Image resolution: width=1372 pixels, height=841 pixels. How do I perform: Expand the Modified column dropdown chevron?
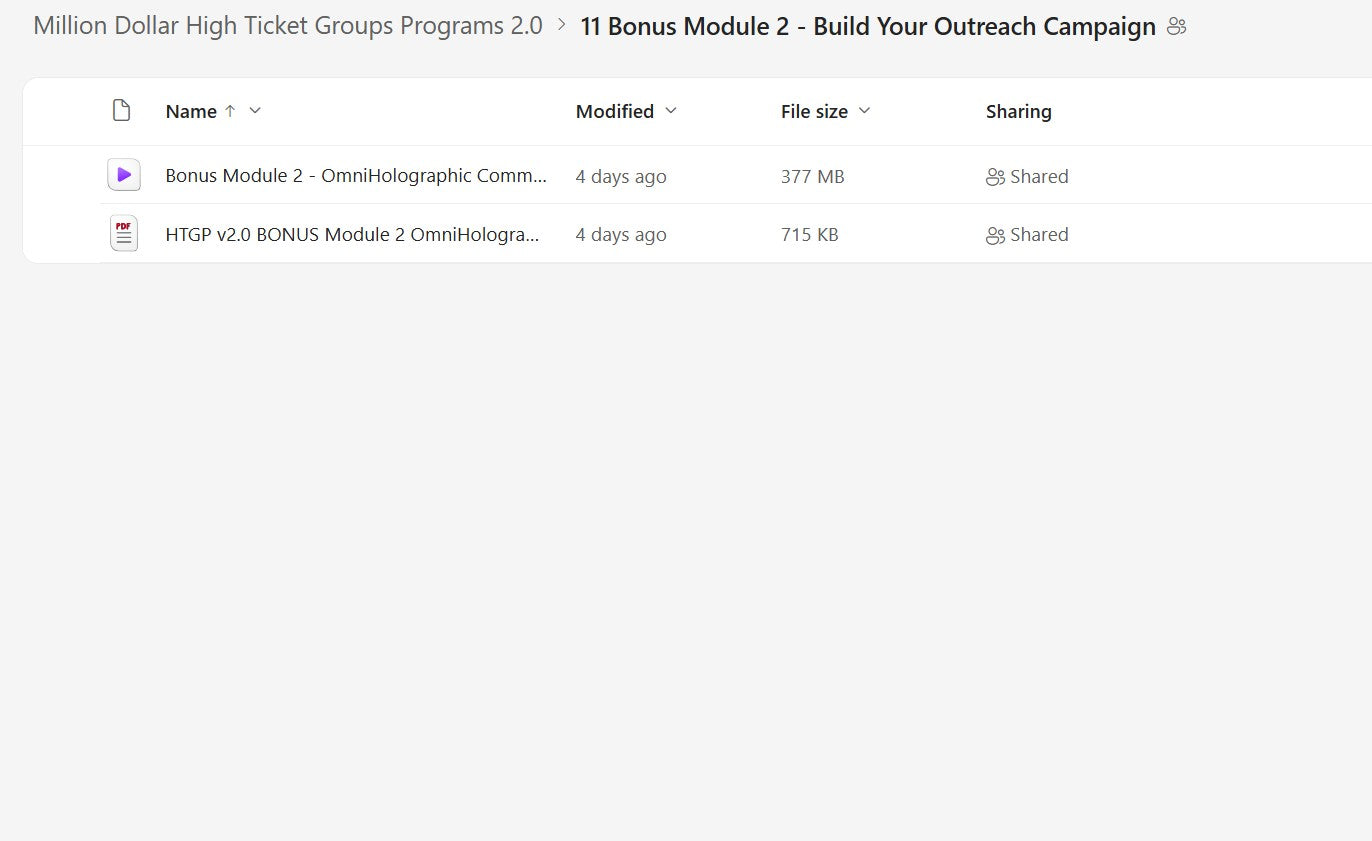pos(671,111)
